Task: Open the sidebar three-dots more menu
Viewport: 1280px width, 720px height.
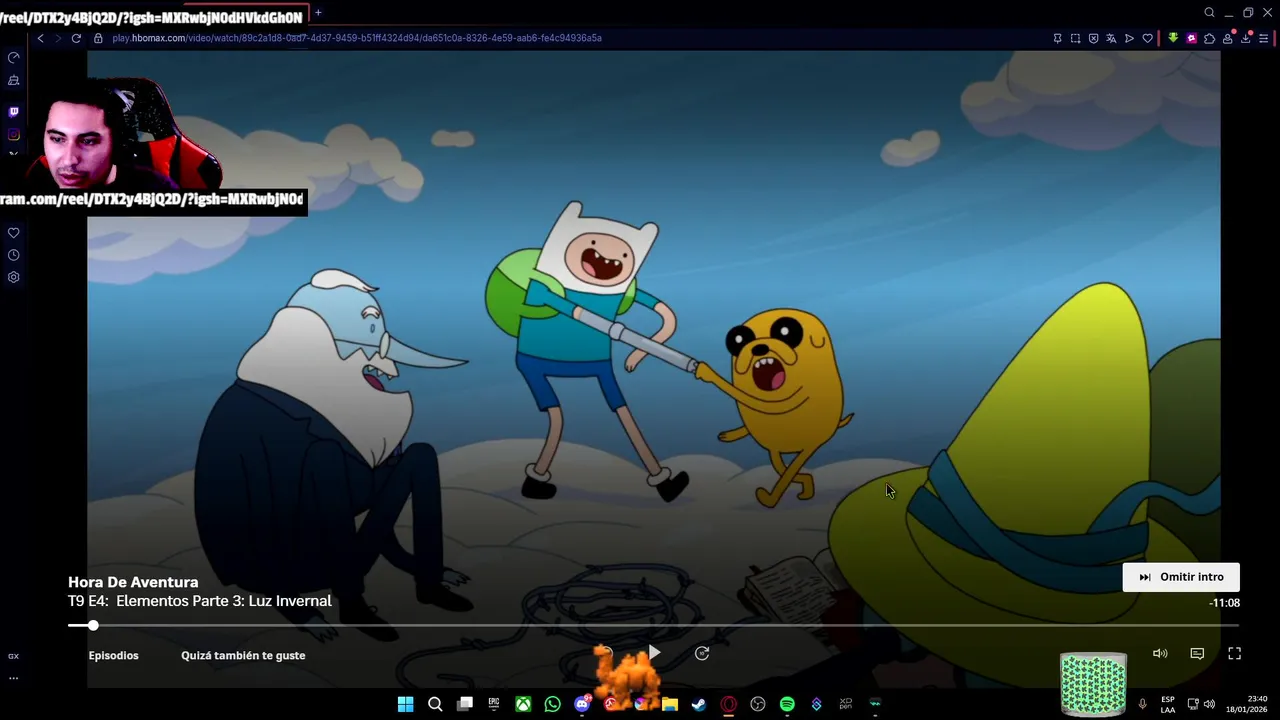Action: [13, 678]
